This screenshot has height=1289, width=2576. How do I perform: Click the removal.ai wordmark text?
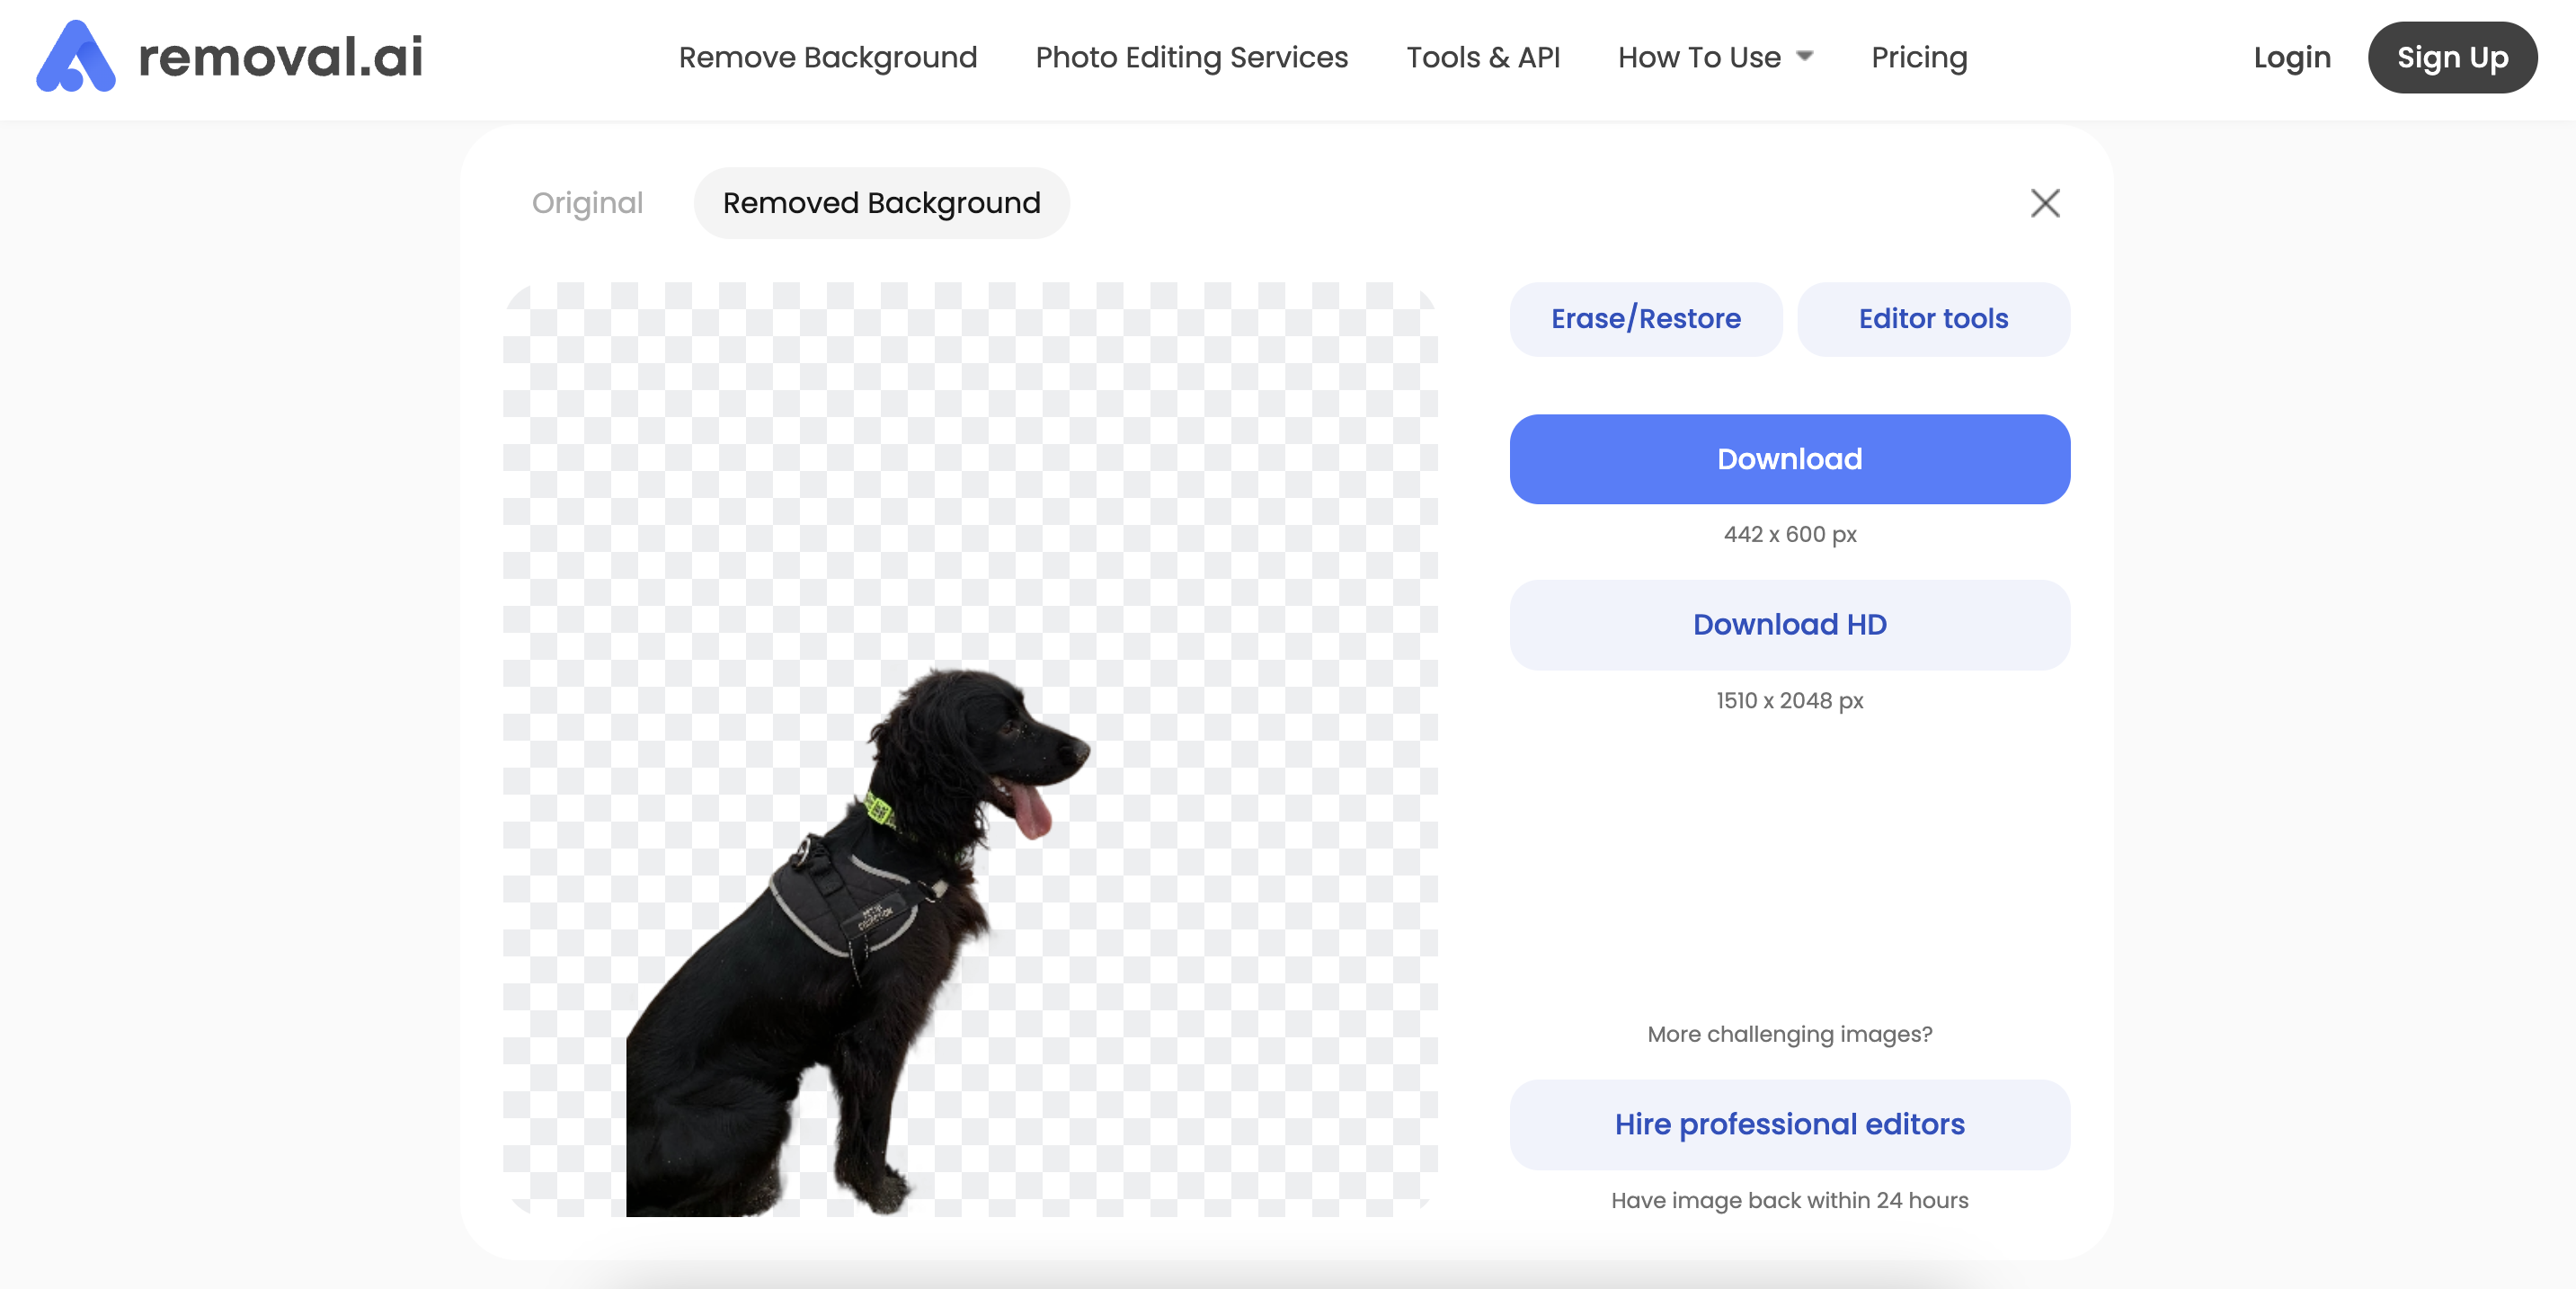pos(281,57)
